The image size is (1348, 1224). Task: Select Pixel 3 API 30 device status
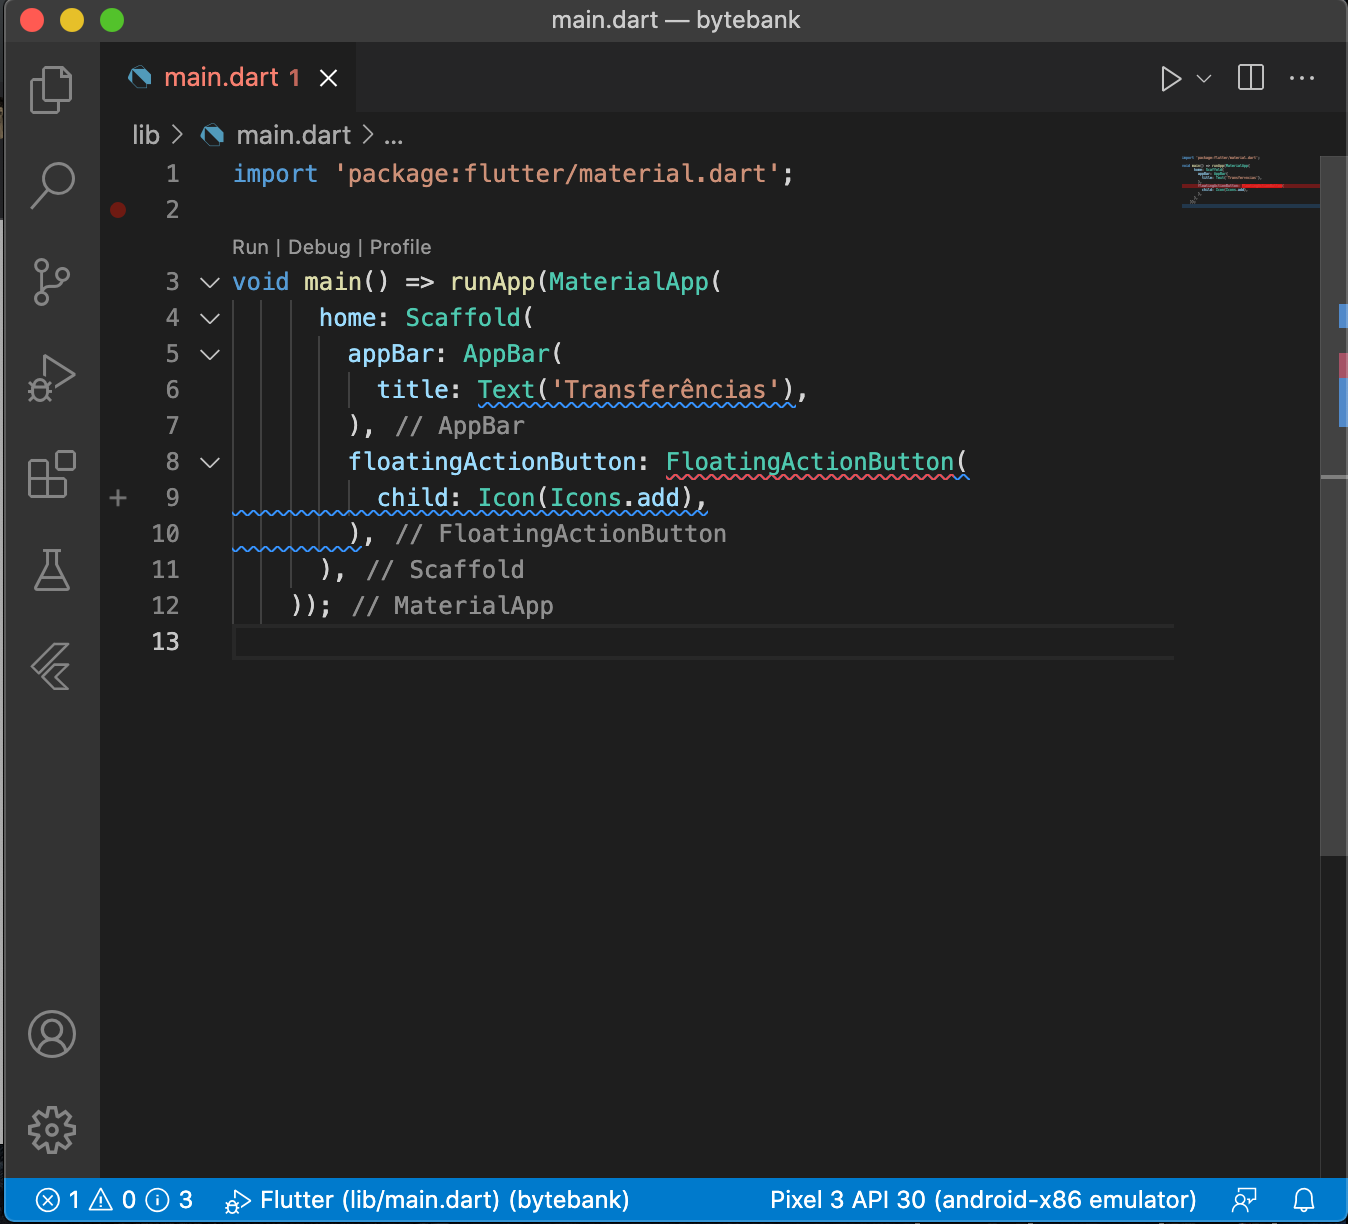tap(983, 1200)
